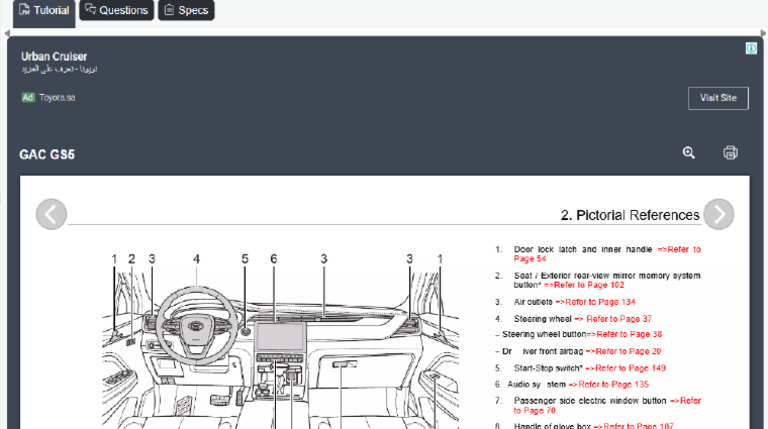The image size is (768, 429).
Task: Switch to the Questions tab
Action: click(x=117, y=10)
